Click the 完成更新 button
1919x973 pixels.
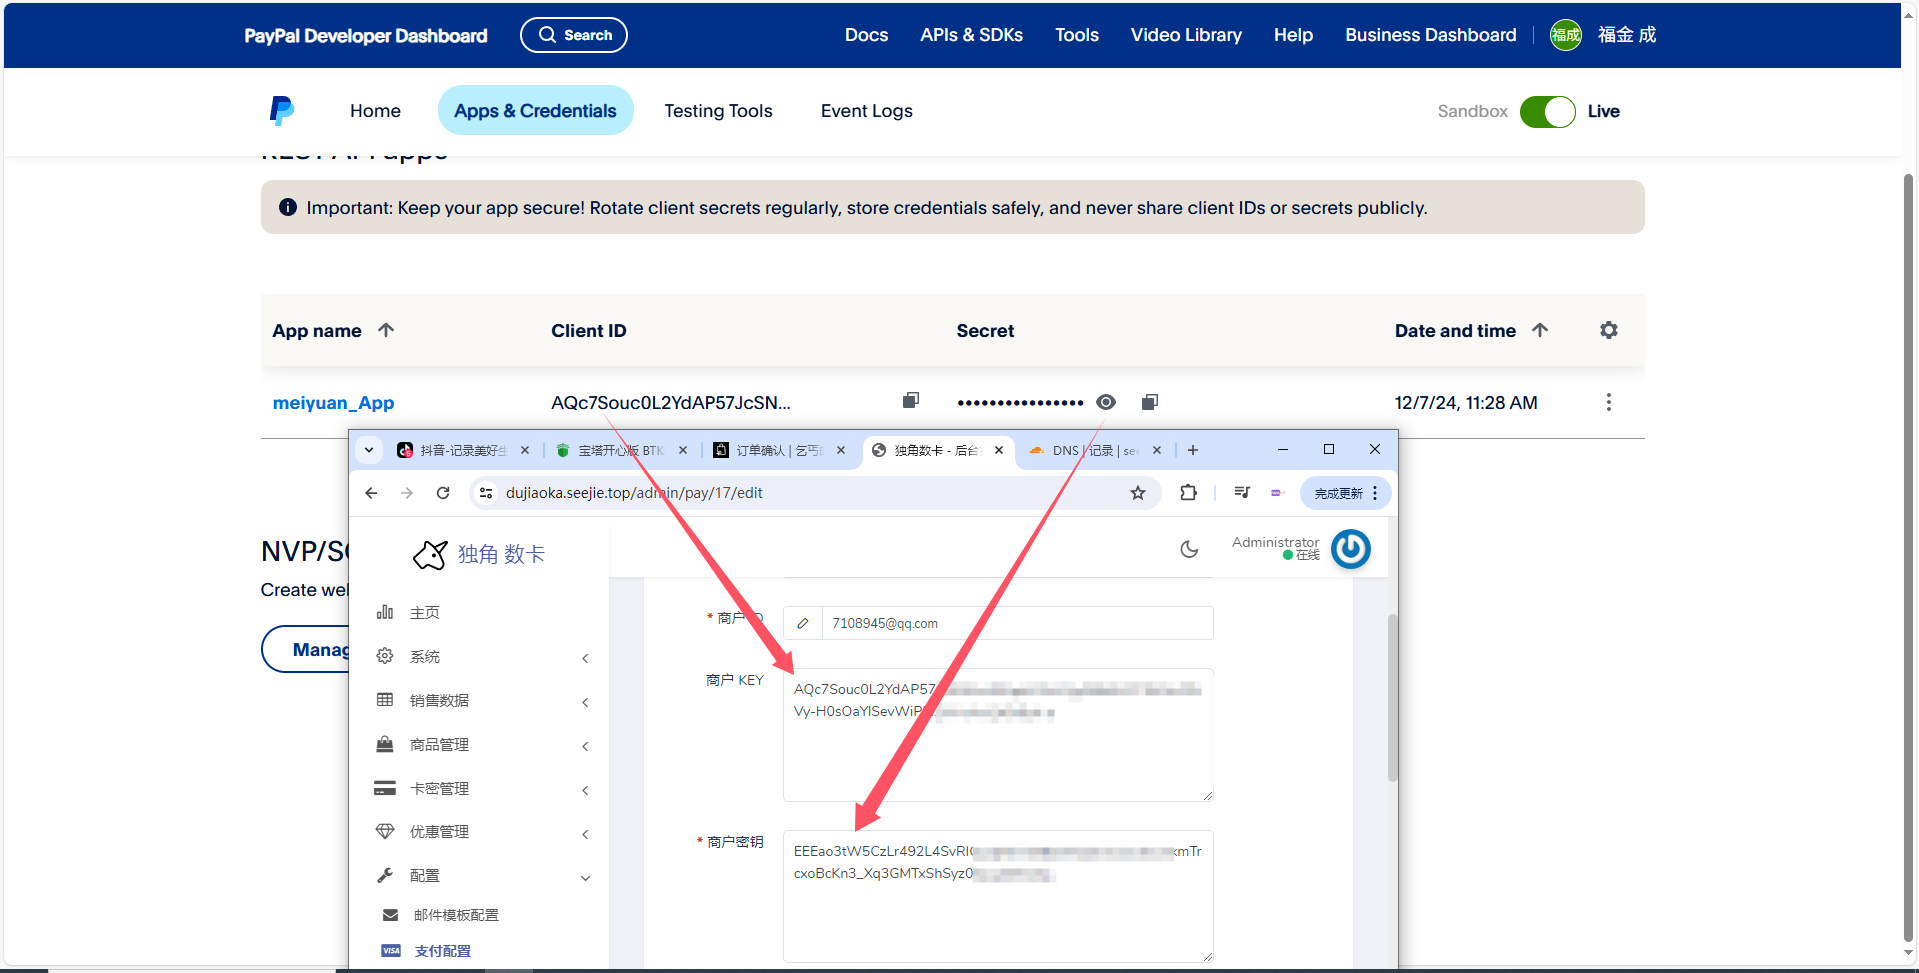point(1337,492)
